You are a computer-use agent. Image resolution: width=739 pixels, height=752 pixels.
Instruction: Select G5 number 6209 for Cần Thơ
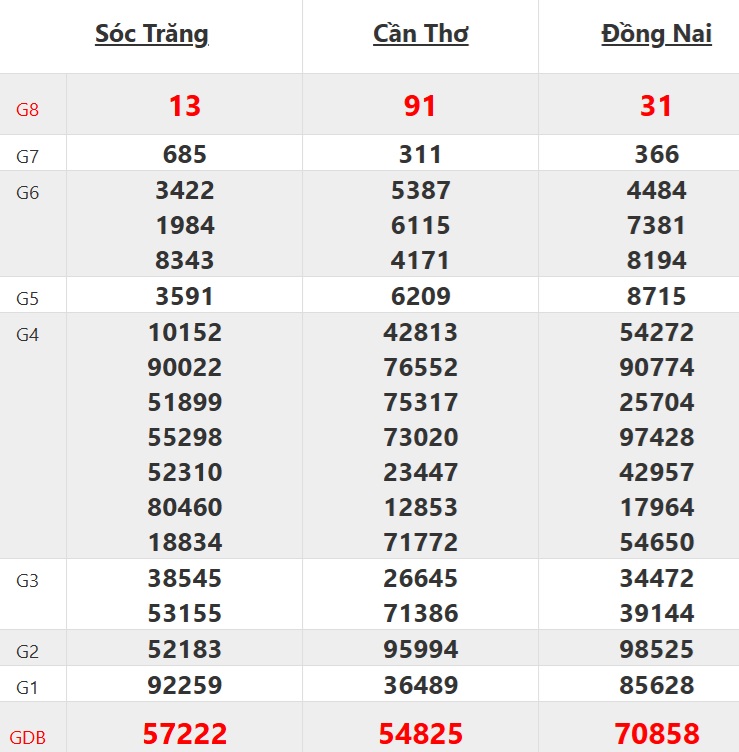(421, 297)
